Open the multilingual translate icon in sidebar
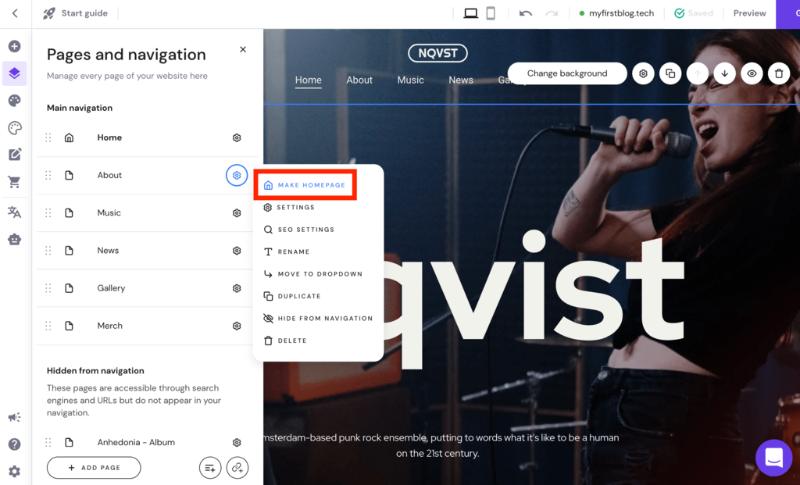 pos(14,212)
